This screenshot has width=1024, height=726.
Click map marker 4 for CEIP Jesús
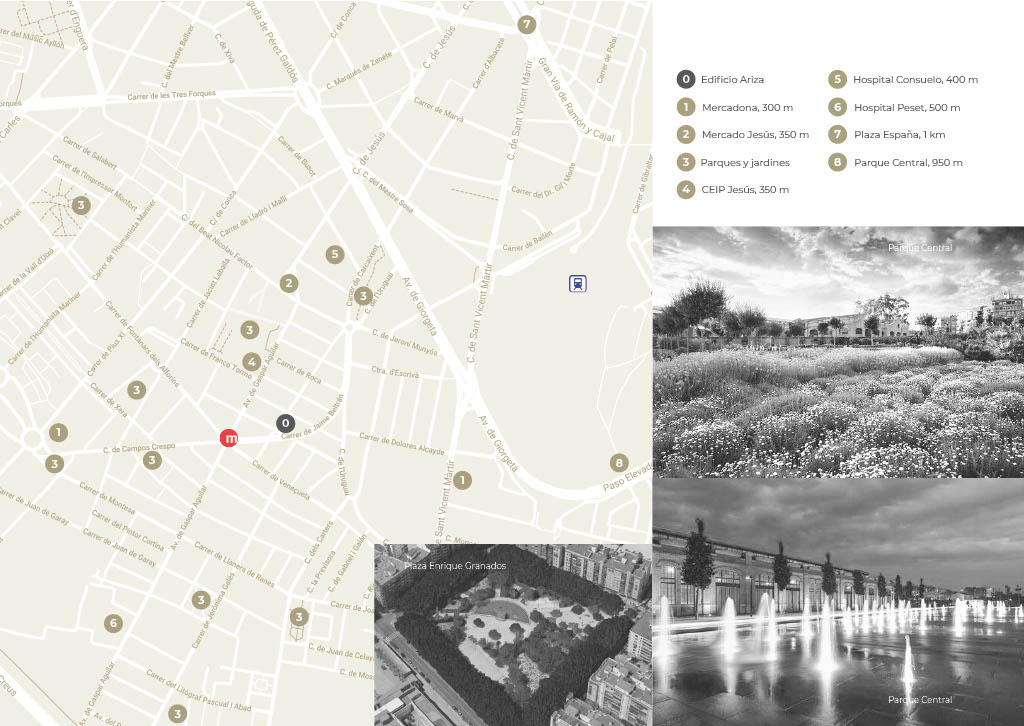point(252,362)
